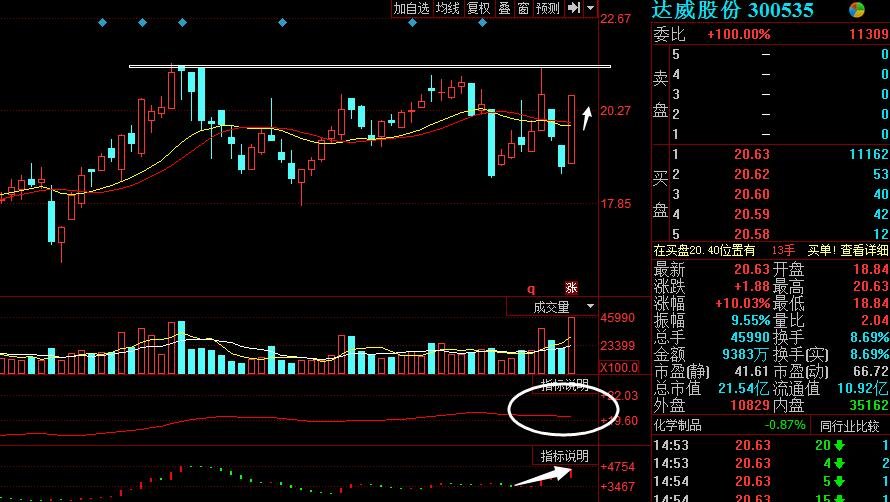Click the 涨幅 value +10.03%
890x502 pixels.
click(742, 303)
